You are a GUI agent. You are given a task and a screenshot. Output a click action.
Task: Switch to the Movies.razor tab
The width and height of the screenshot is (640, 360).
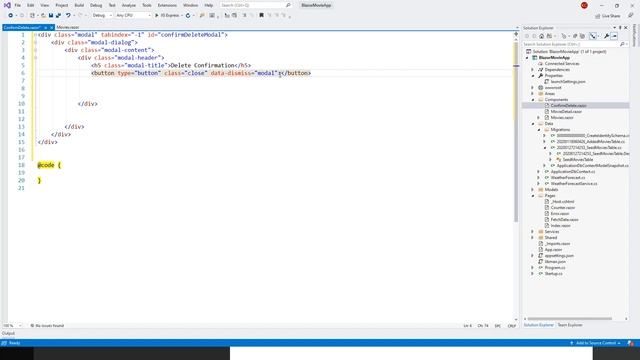click(x=68, y=27)
